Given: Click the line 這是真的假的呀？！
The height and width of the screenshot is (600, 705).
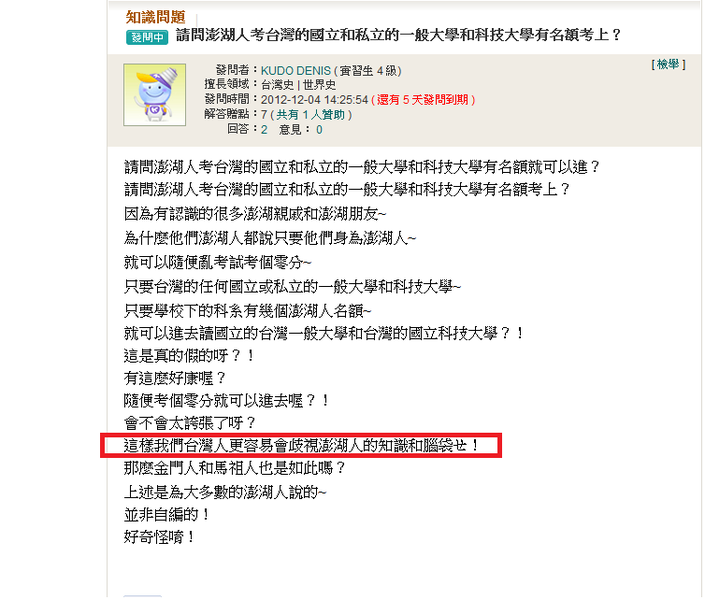Looking at the screenshot, I should pyautogui.click(x=190, y=356).
